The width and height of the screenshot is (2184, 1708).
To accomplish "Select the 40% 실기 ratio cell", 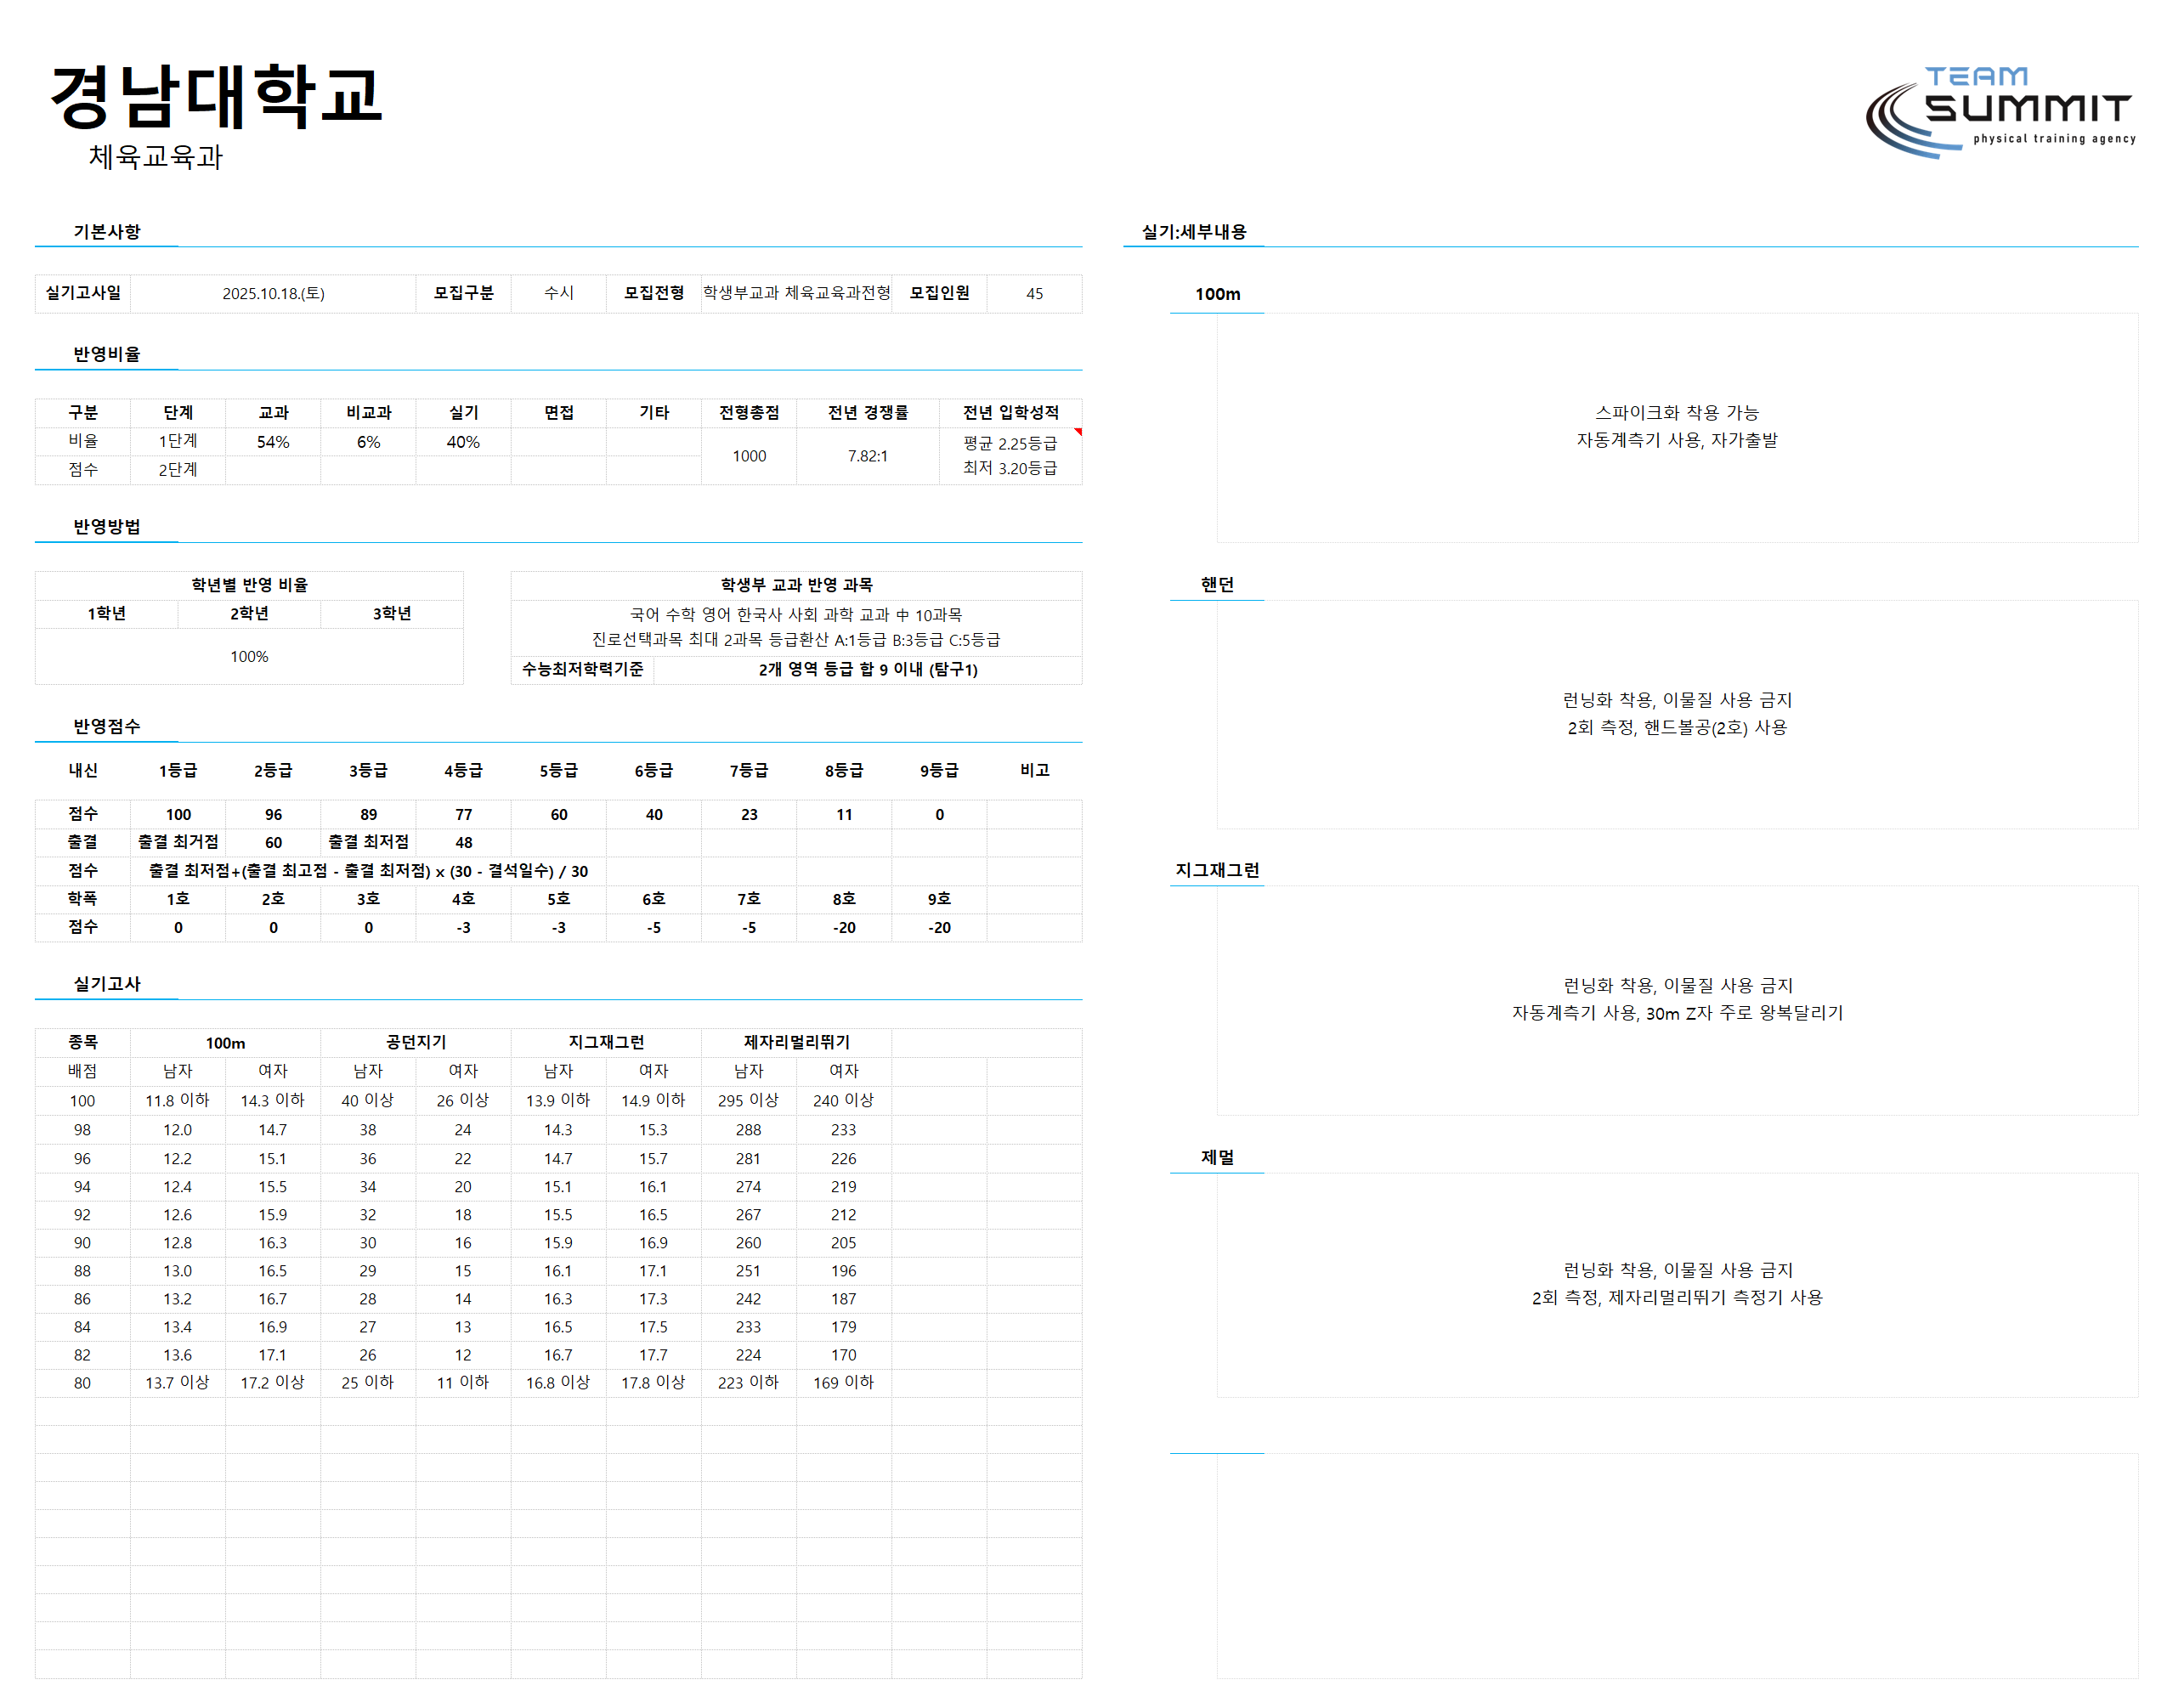I will (463, 442).
